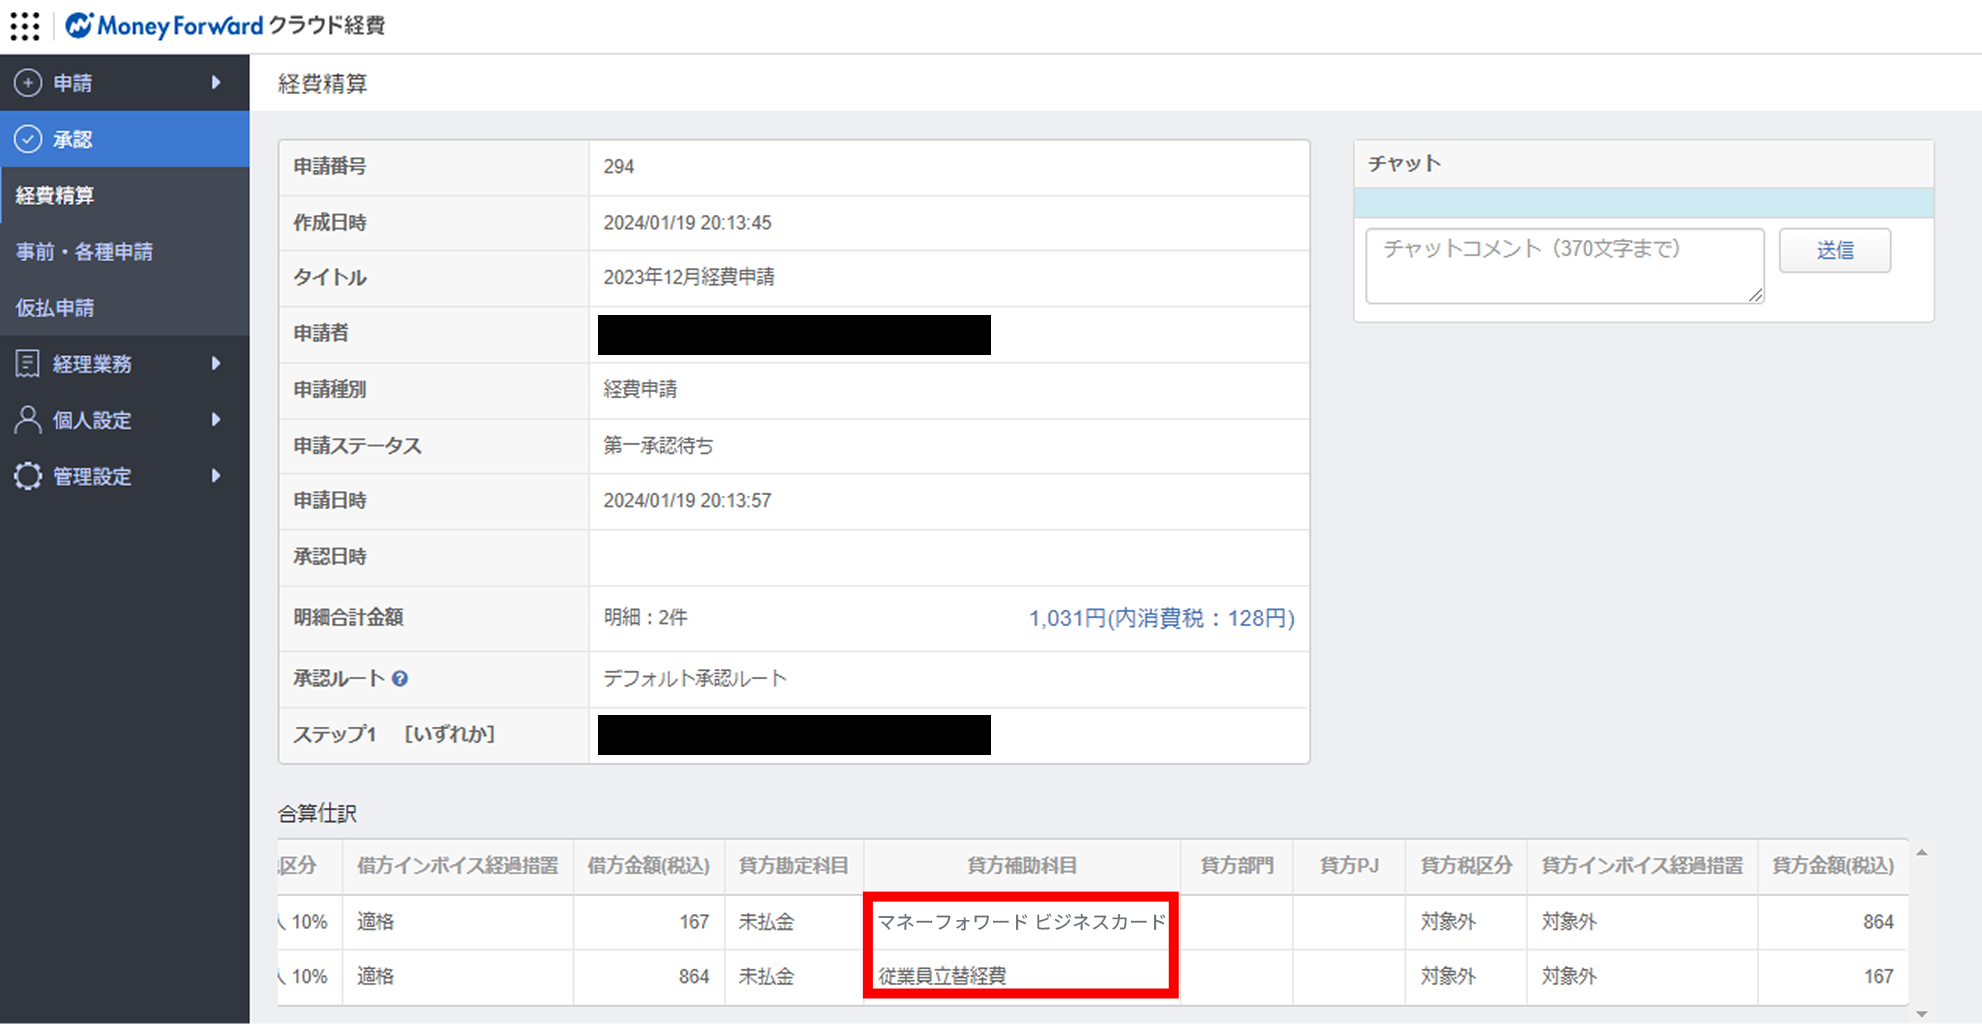The image size is (1982, 1024).
Task: Open 事前・各種申請 in the sidebar
Action: [84, 252]
